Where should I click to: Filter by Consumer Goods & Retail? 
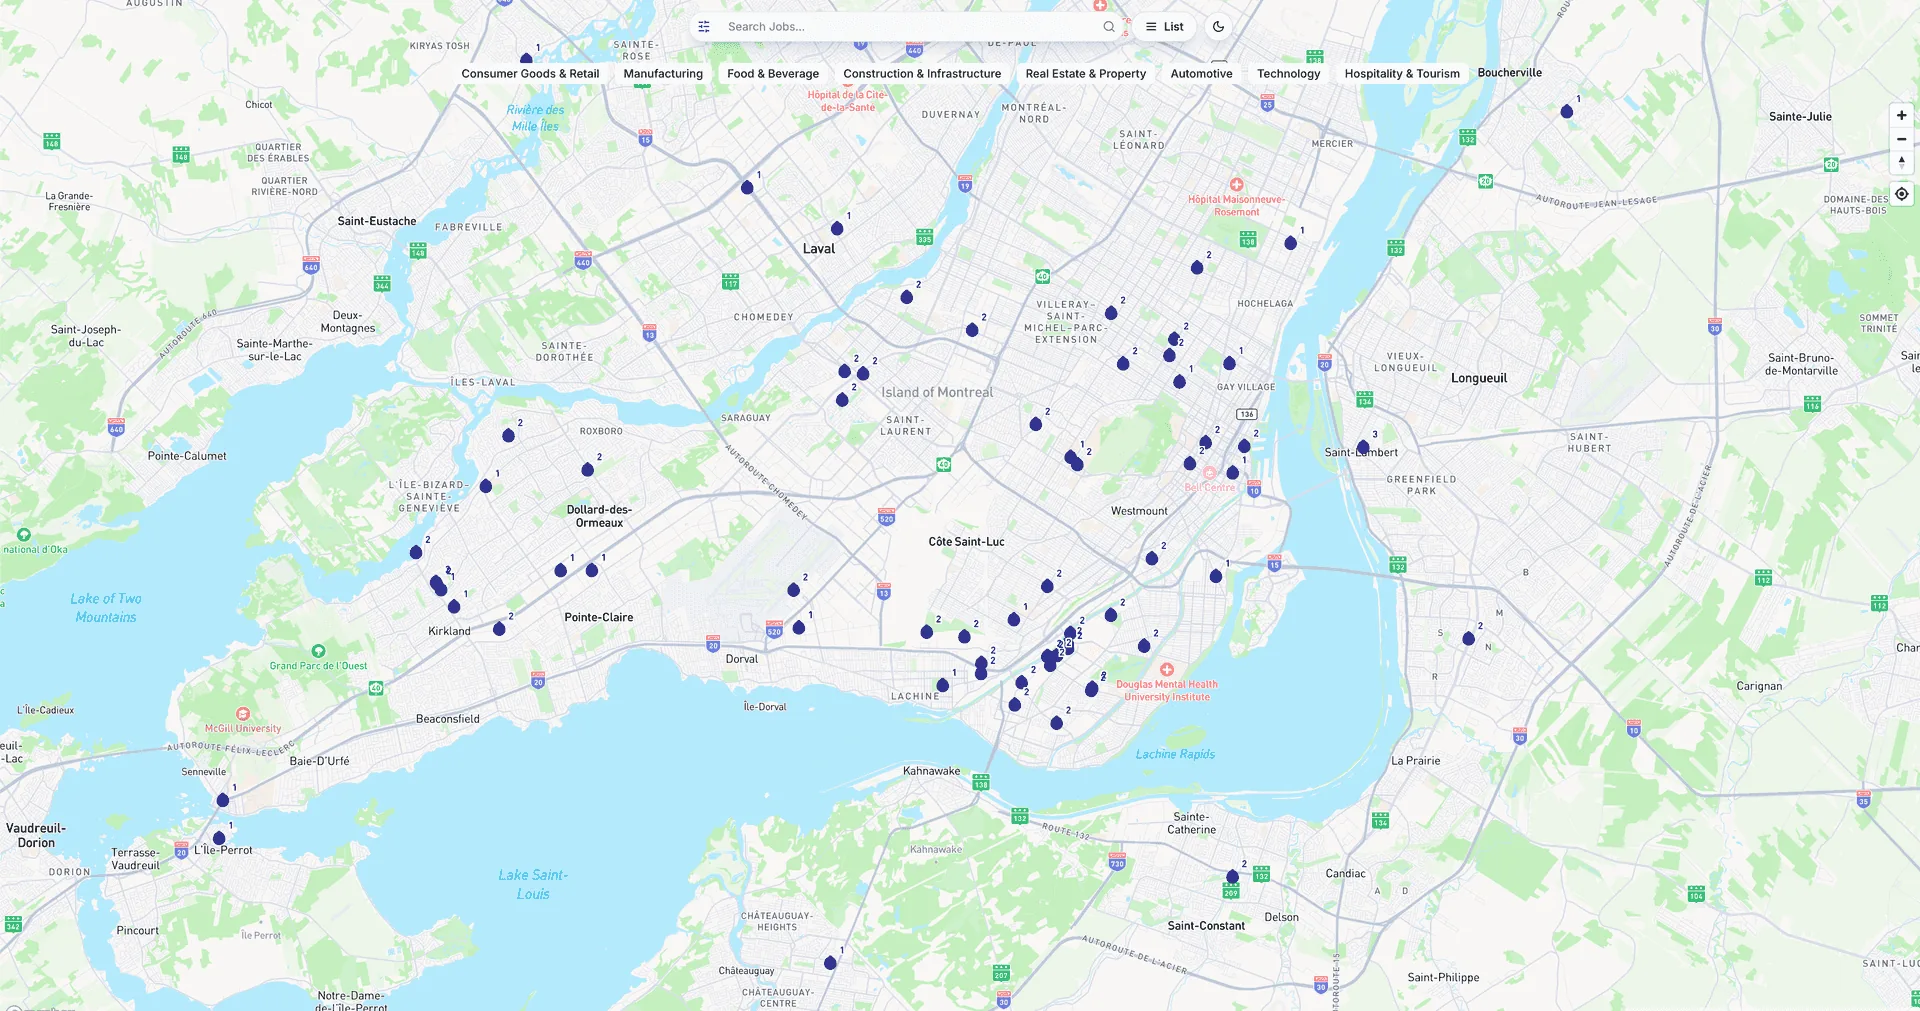click(530, 74)
